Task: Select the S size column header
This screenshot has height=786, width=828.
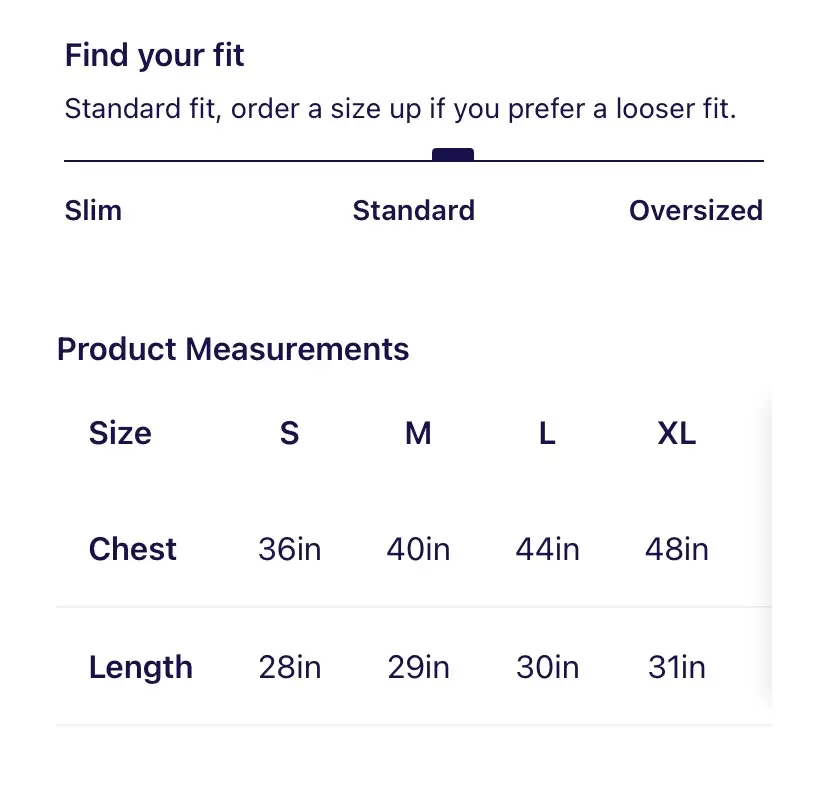Action: point(289,433)
